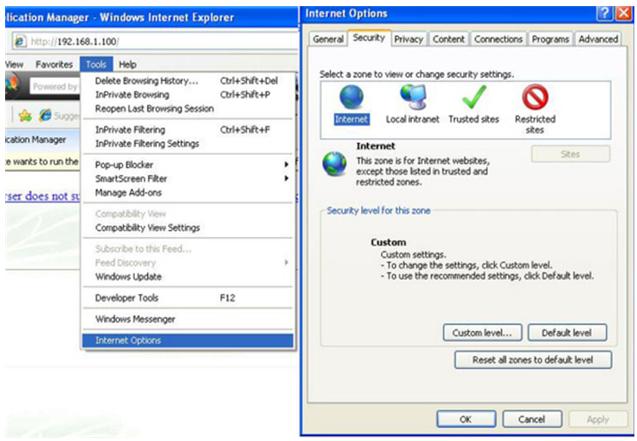Reset all zones to default level
The image size is (637, 441).
[533, 360]
